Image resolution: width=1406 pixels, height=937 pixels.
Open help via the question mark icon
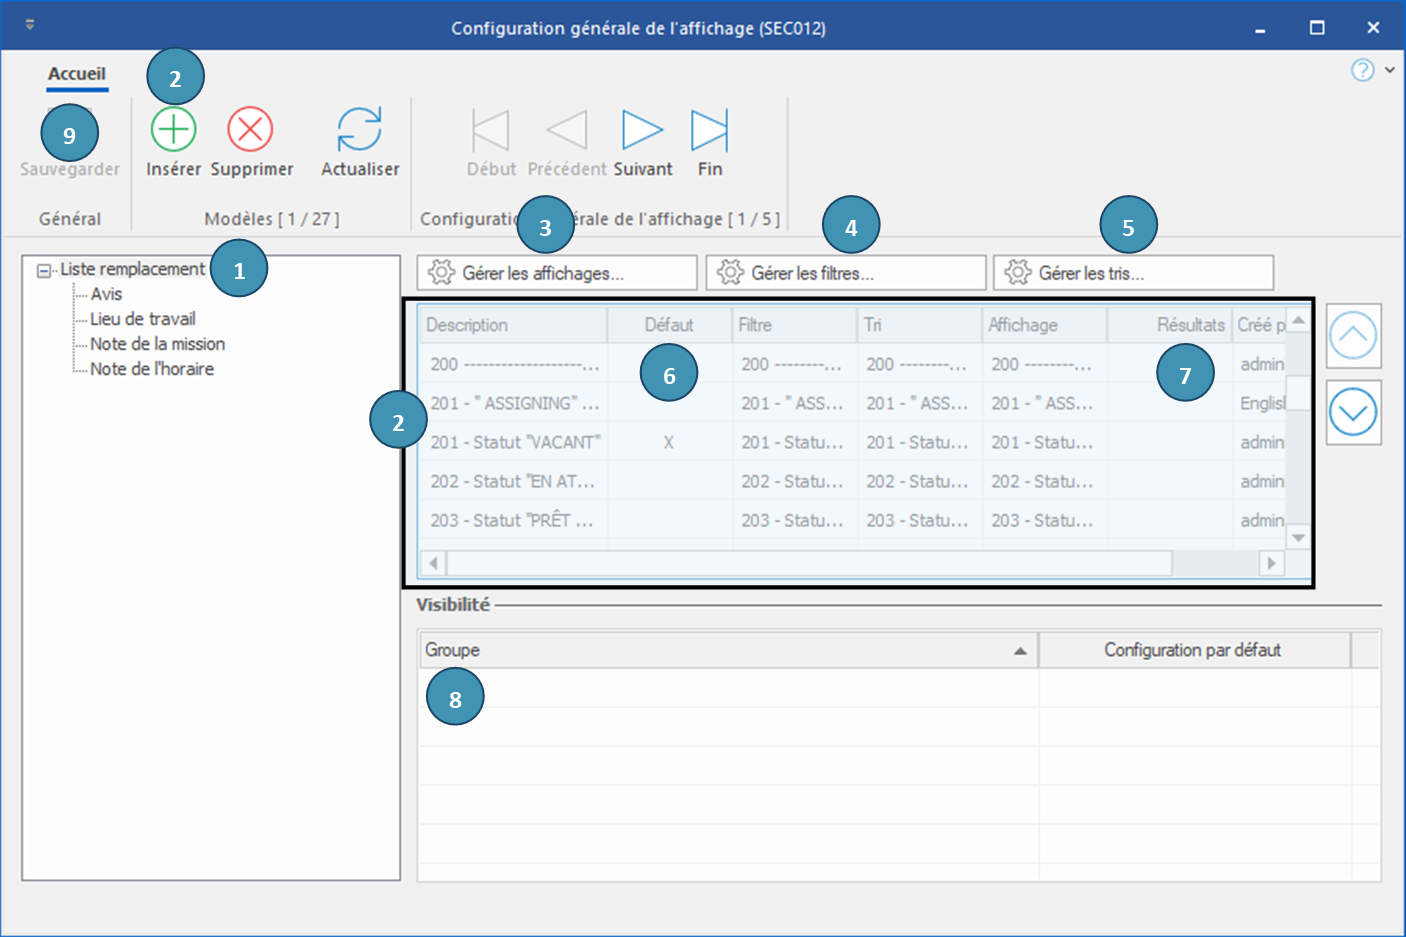[1362, 70]
